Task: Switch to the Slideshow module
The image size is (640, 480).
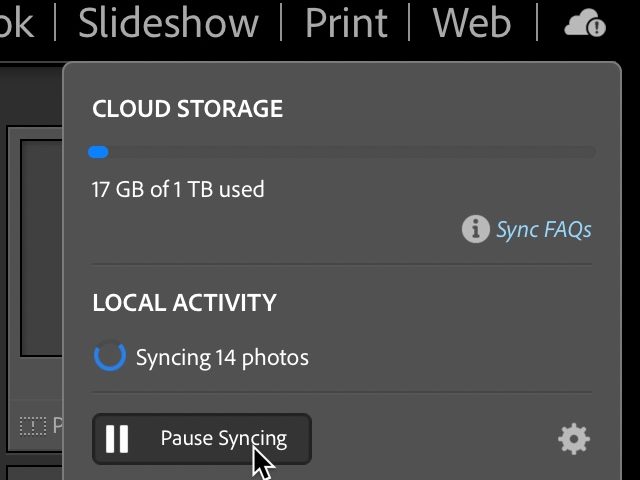Action: click(168, 22)
